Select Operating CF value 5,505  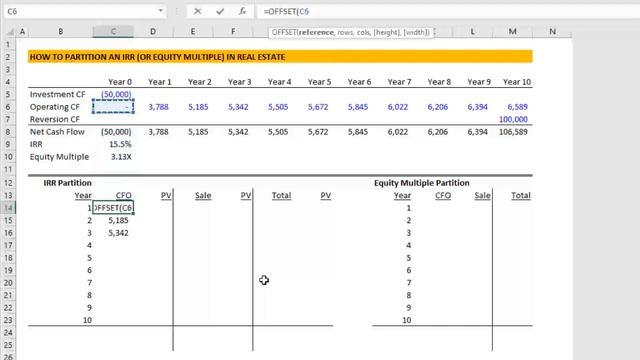tap(278, 107)
